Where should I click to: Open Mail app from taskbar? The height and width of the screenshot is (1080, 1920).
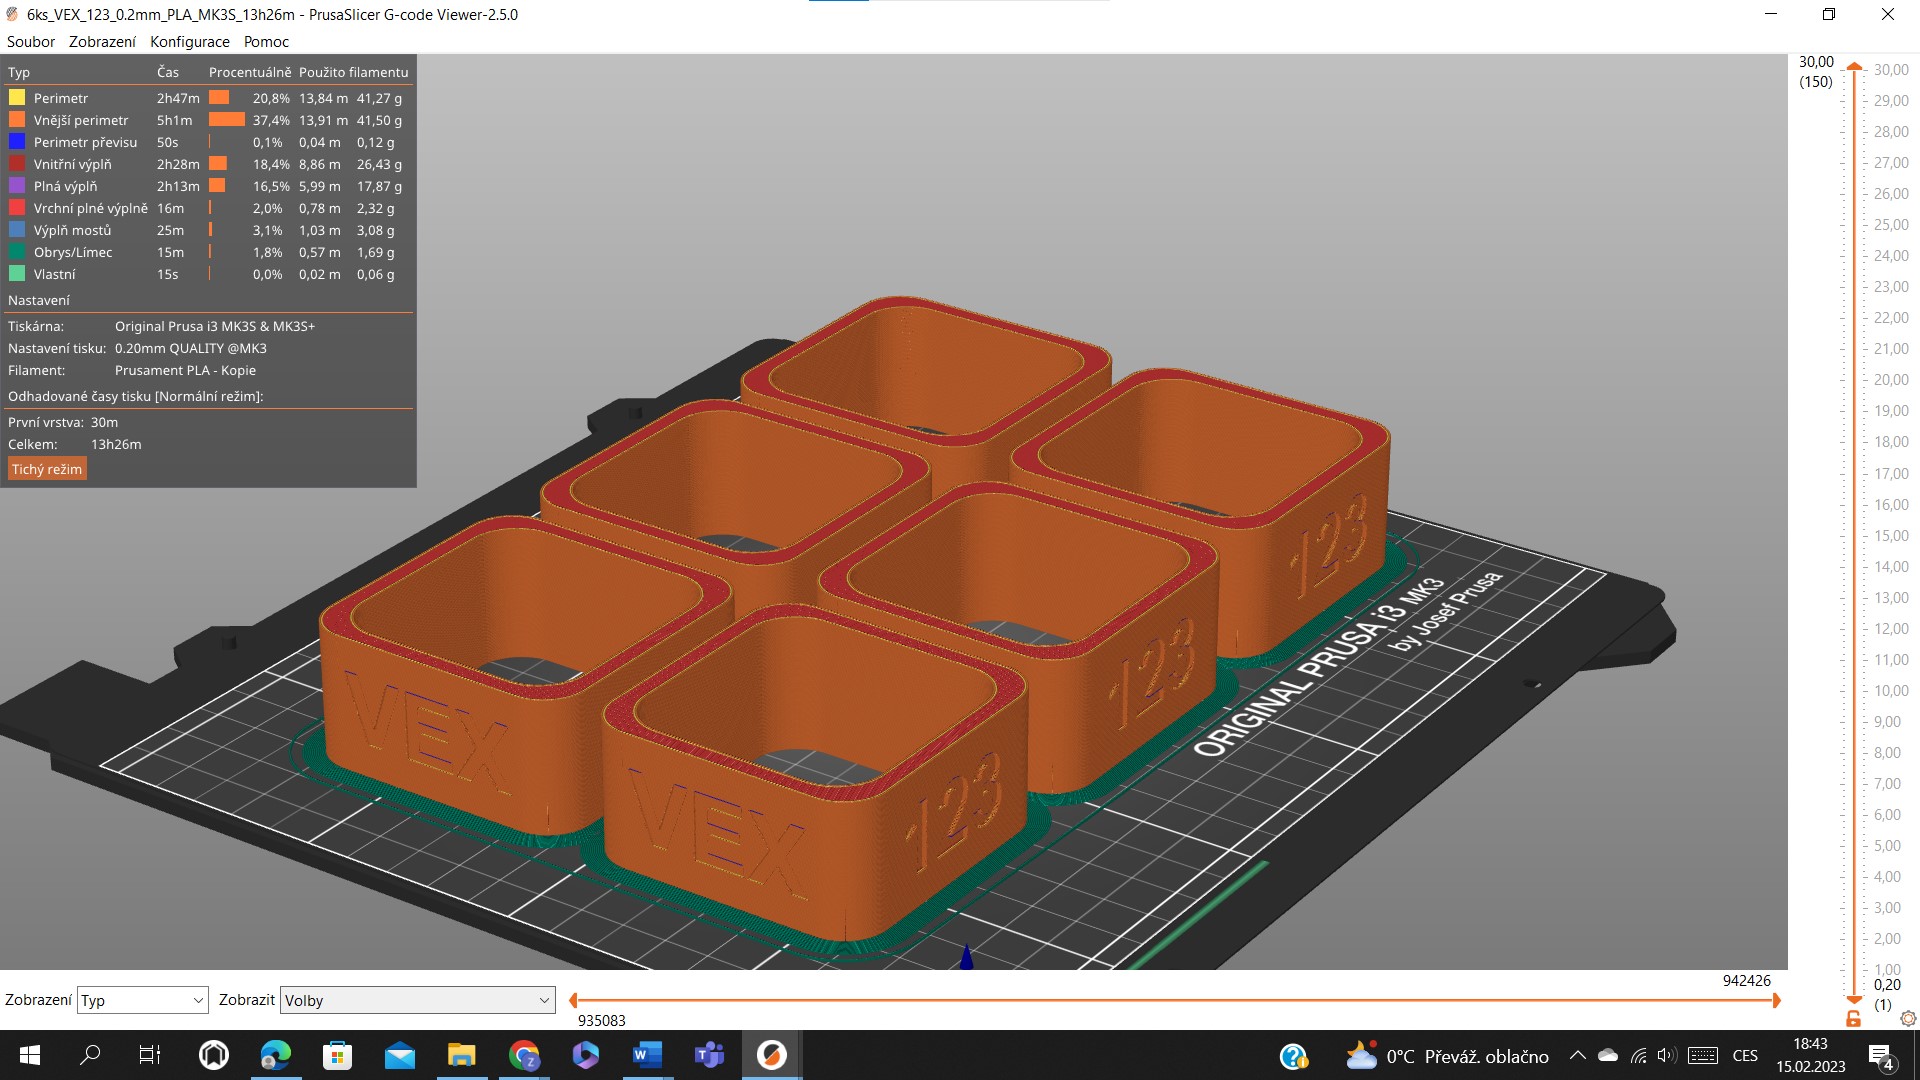point(399,1055)
